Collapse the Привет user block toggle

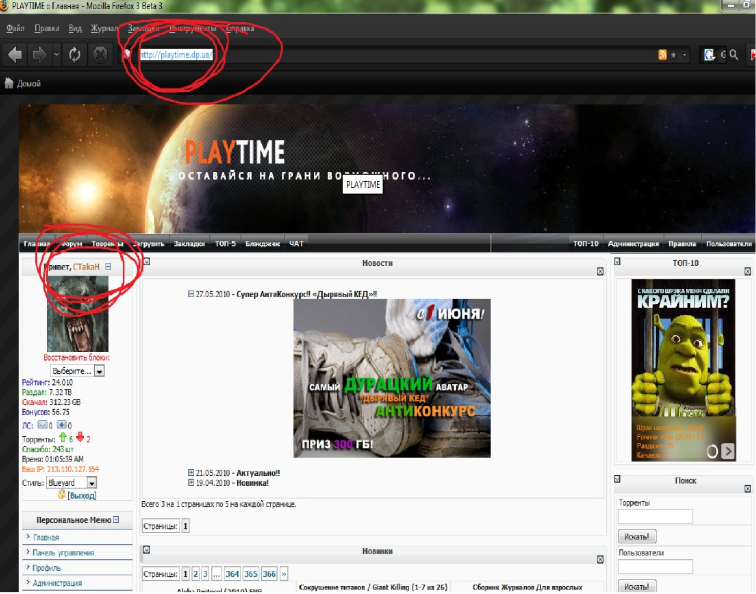click(108, 267)
